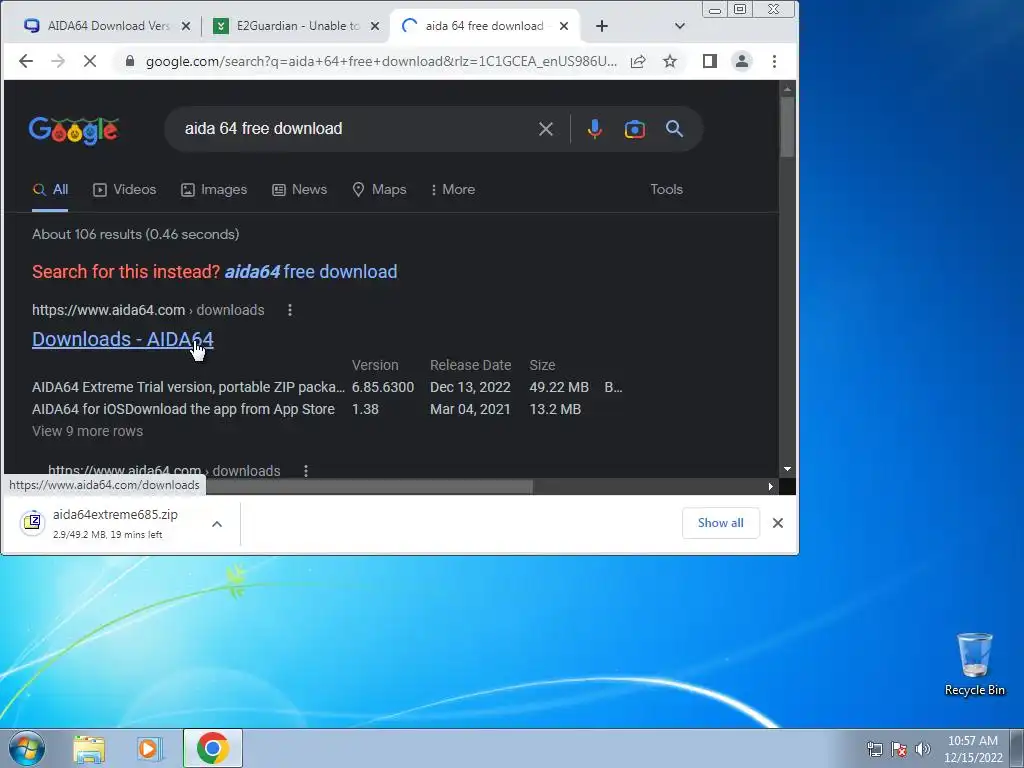This screenshot has width=1024, height=768.
Task: Switch to Images results
Action: [214, 189]
